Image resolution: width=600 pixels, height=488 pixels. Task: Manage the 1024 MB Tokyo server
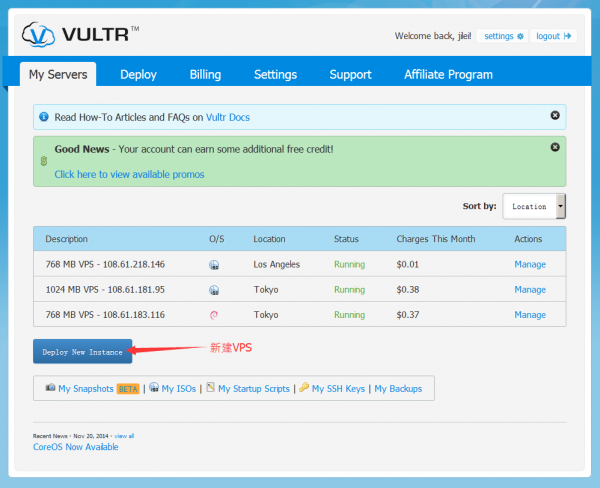click(x=530, y=289)
